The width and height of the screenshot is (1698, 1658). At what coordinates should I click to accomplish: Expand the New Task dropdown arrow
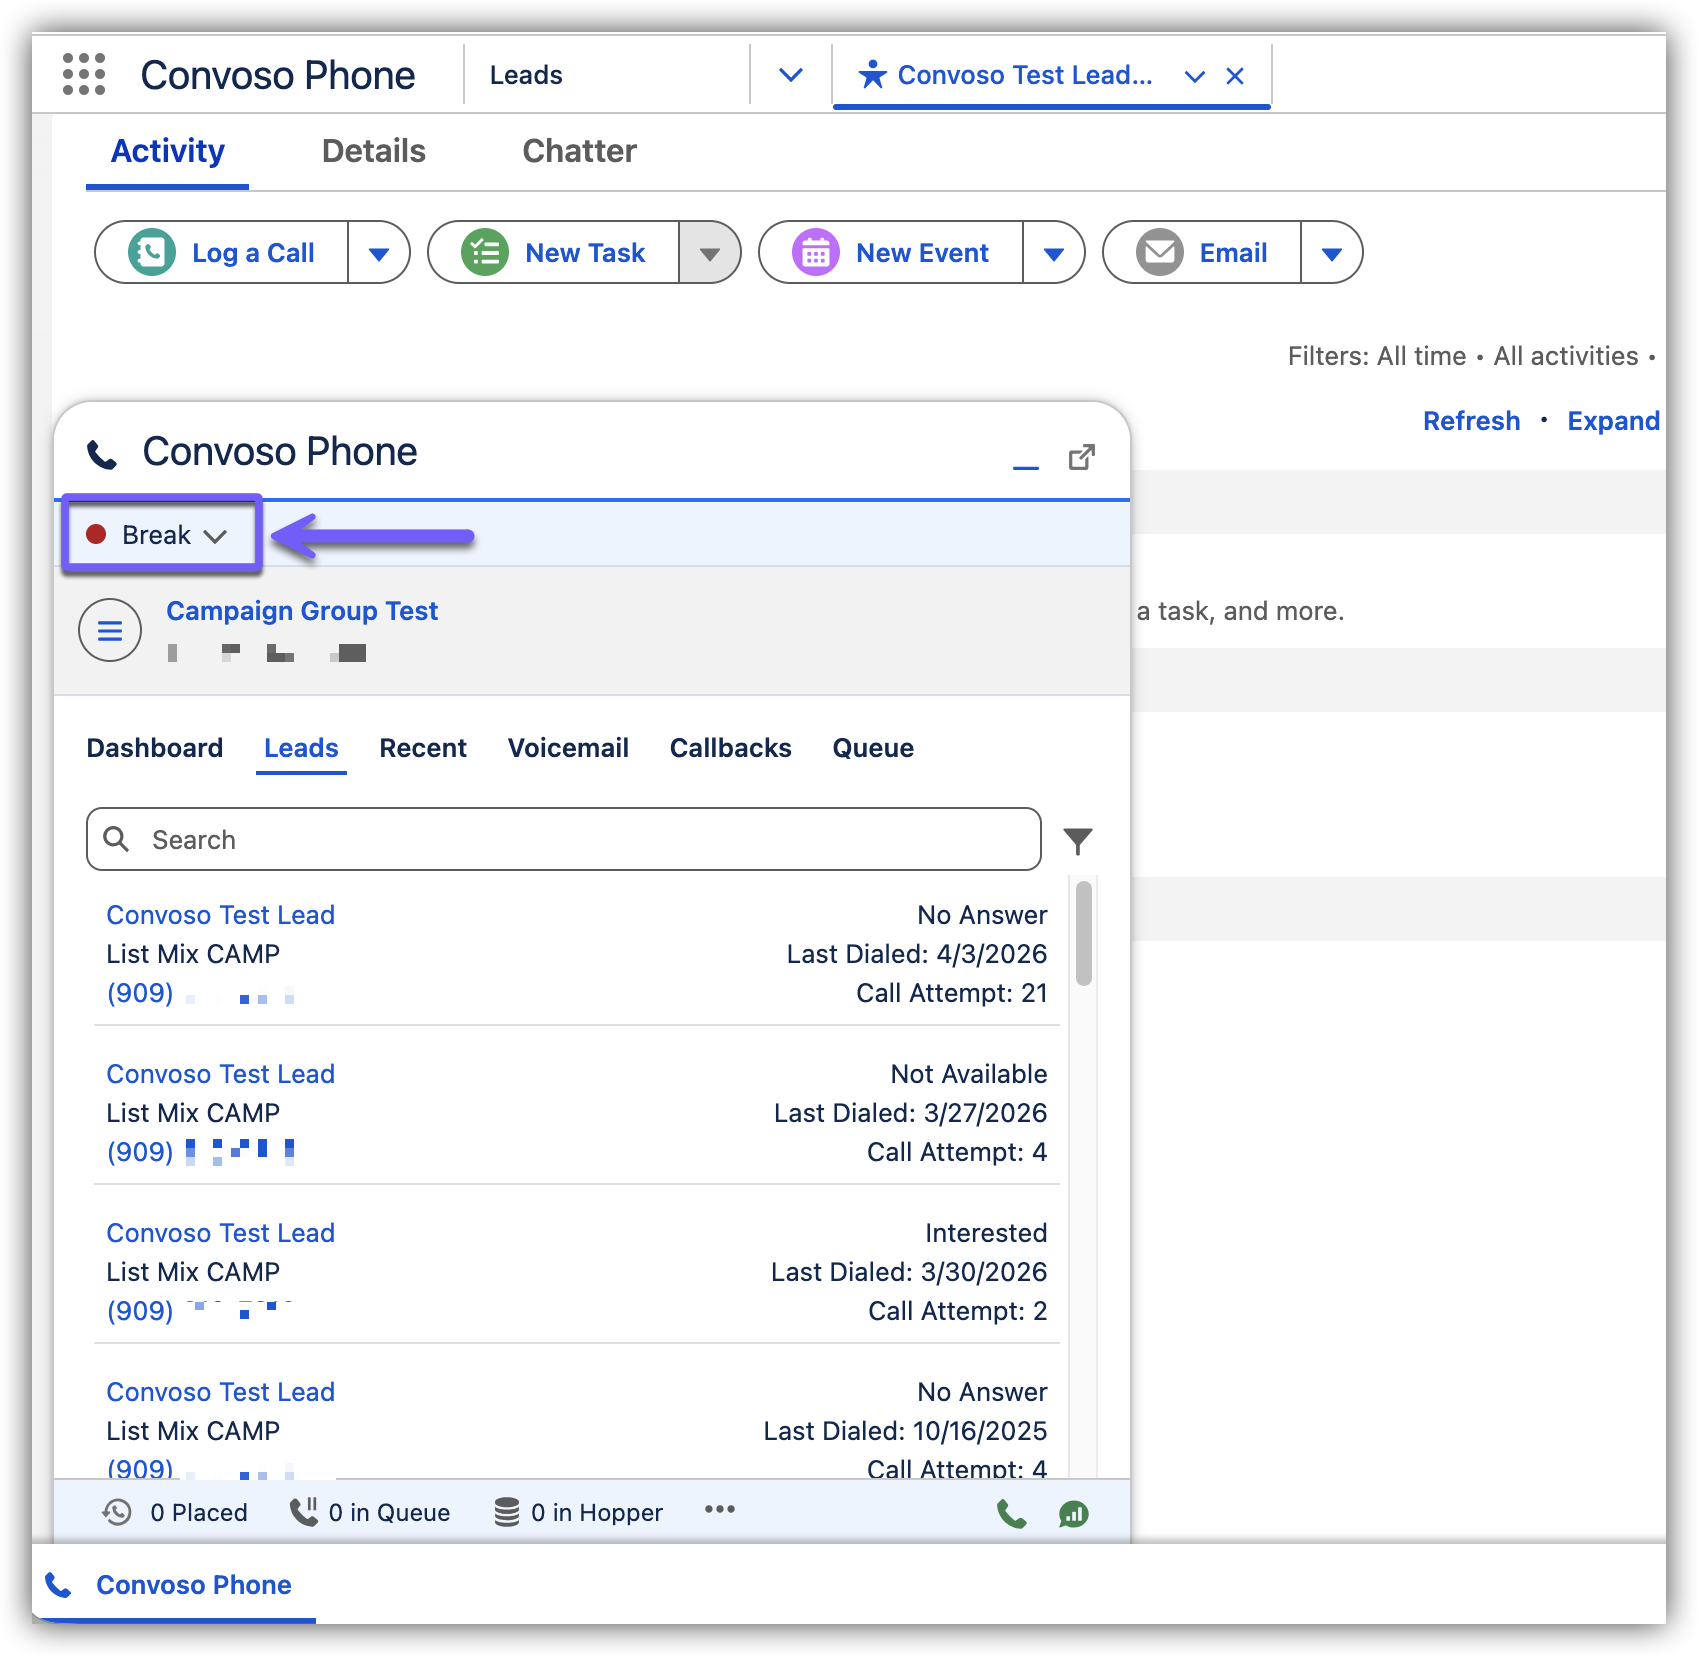point(709,253)
